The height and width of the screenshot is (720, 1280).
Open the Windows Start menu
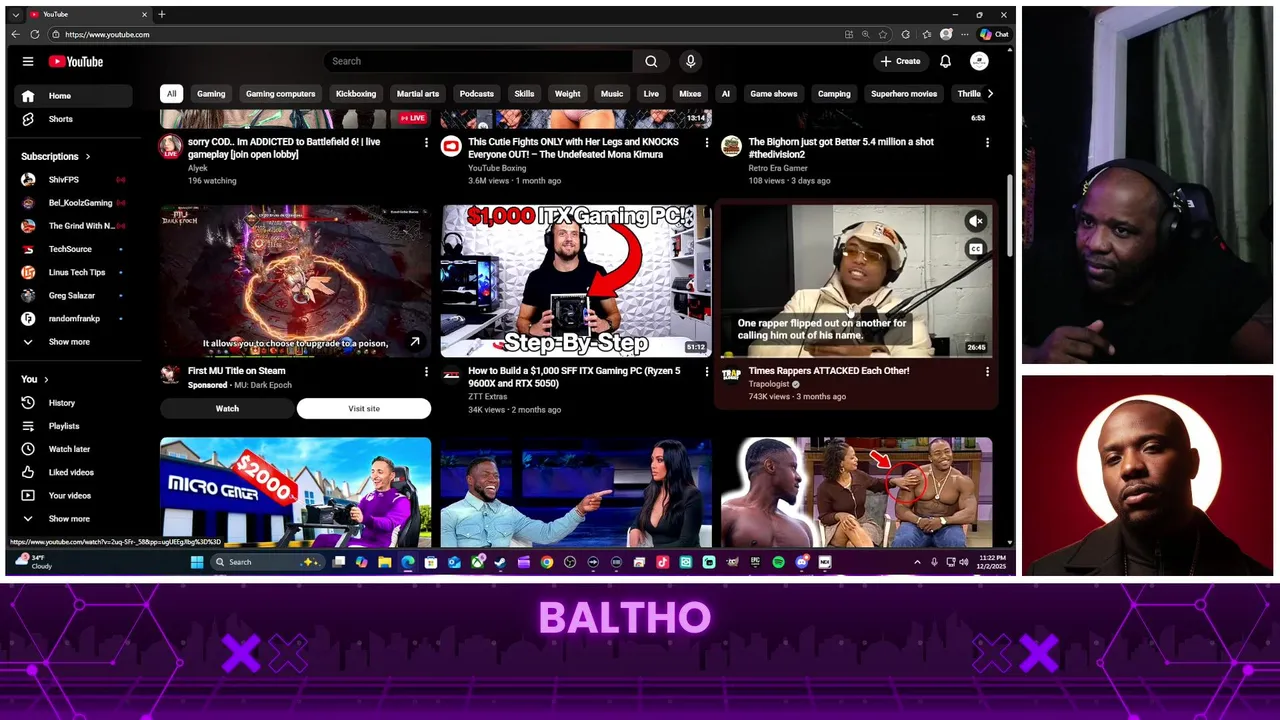pyautogui.click(x=197, y=562)
